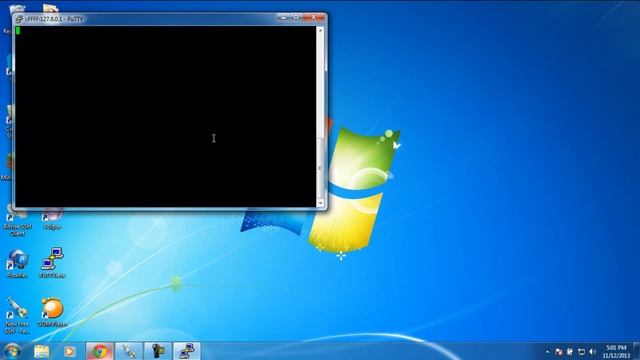Open the taskbar clock showing 5:01 PM
This screenshot has height=360, width=640.
pyautogui.click(x=616, y=351)
